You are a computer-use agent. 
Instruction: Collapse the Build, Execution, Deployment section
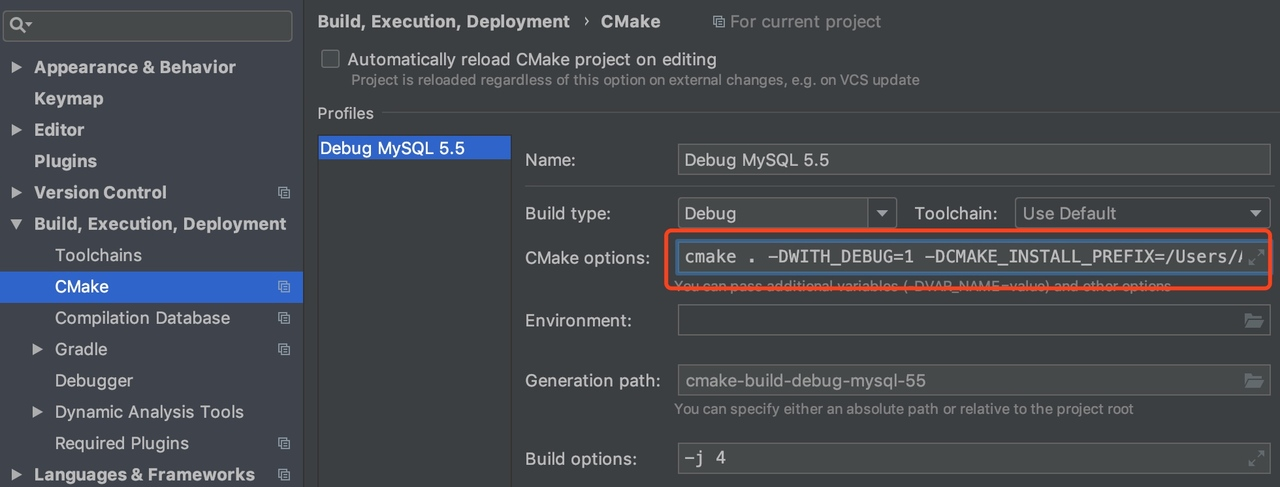[x=16, y=224]
